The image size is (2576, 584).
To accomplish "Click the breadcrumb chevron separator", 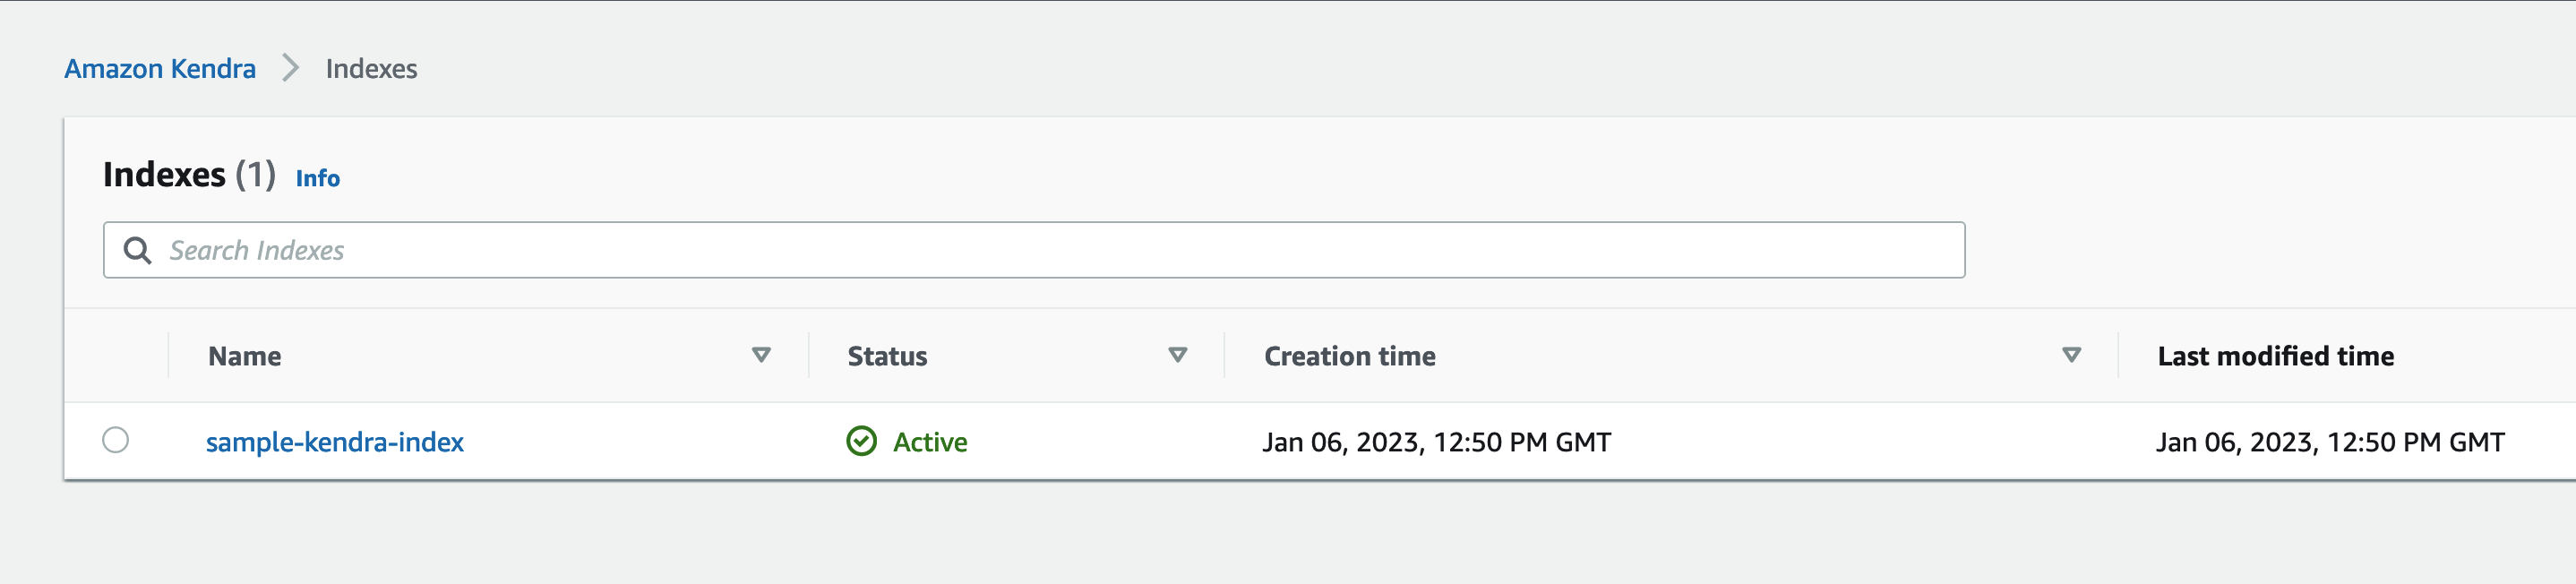I will 290,68.
